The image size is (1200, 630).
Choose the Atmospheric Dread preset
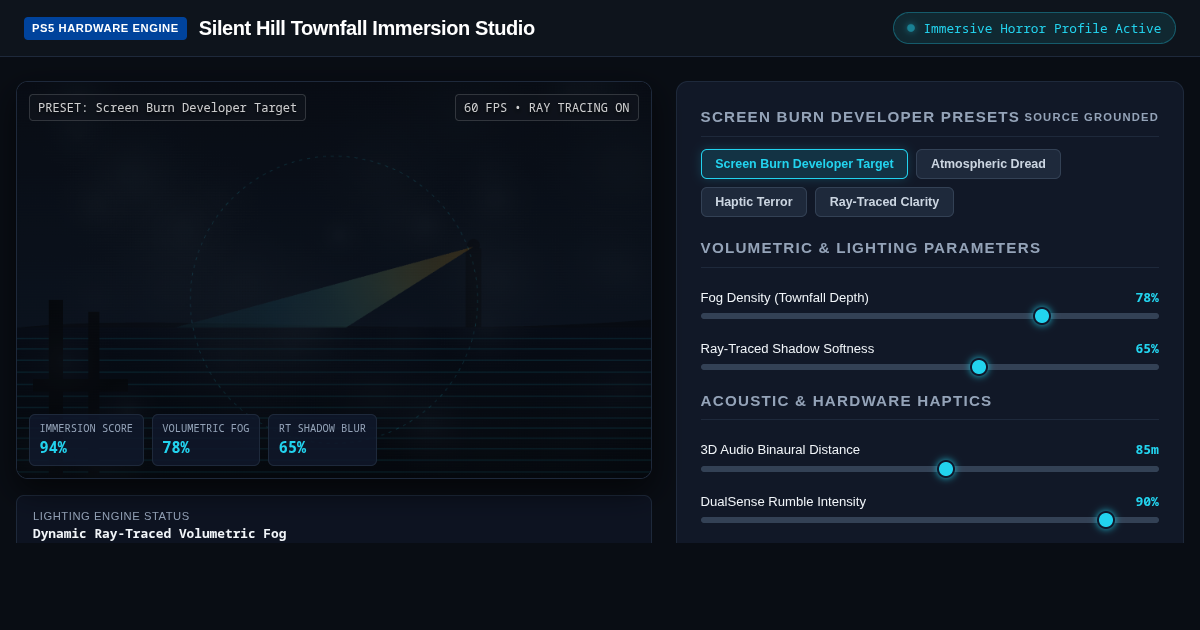(988, 164)
